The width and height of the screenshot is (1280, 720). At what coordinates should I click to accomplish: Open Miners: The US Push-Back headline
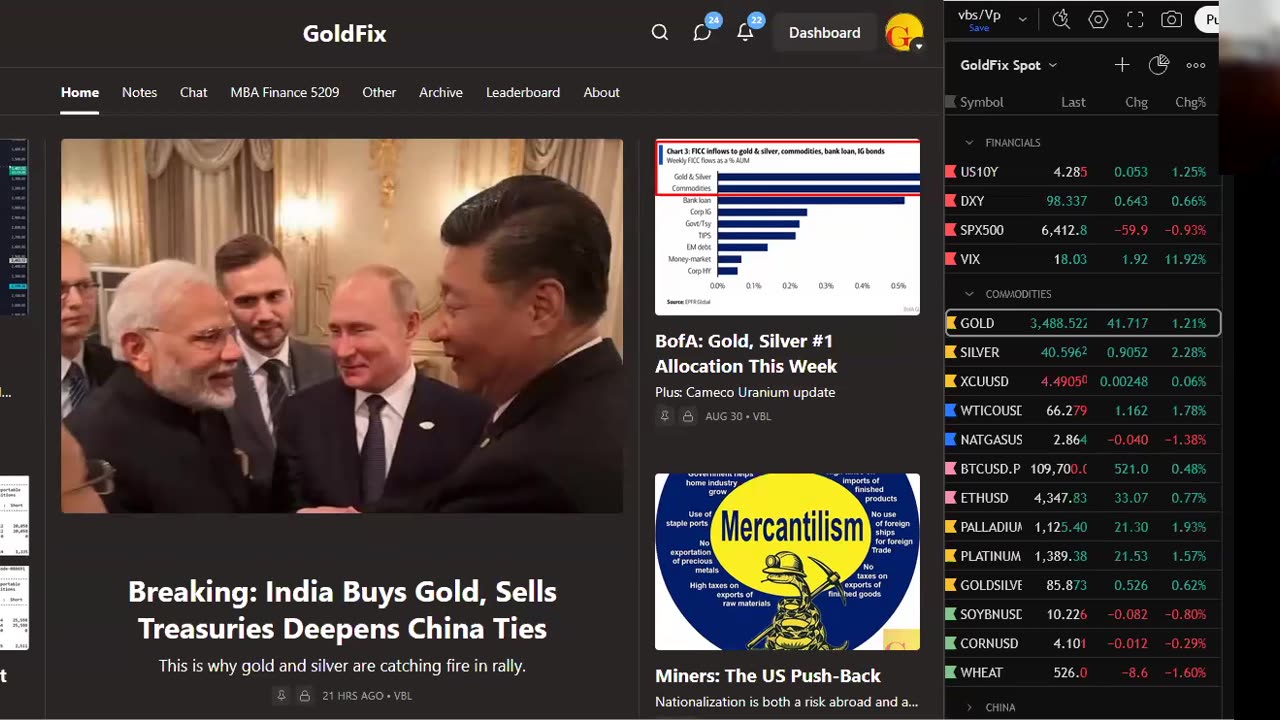pyautogui.click(x=768, y=676)
